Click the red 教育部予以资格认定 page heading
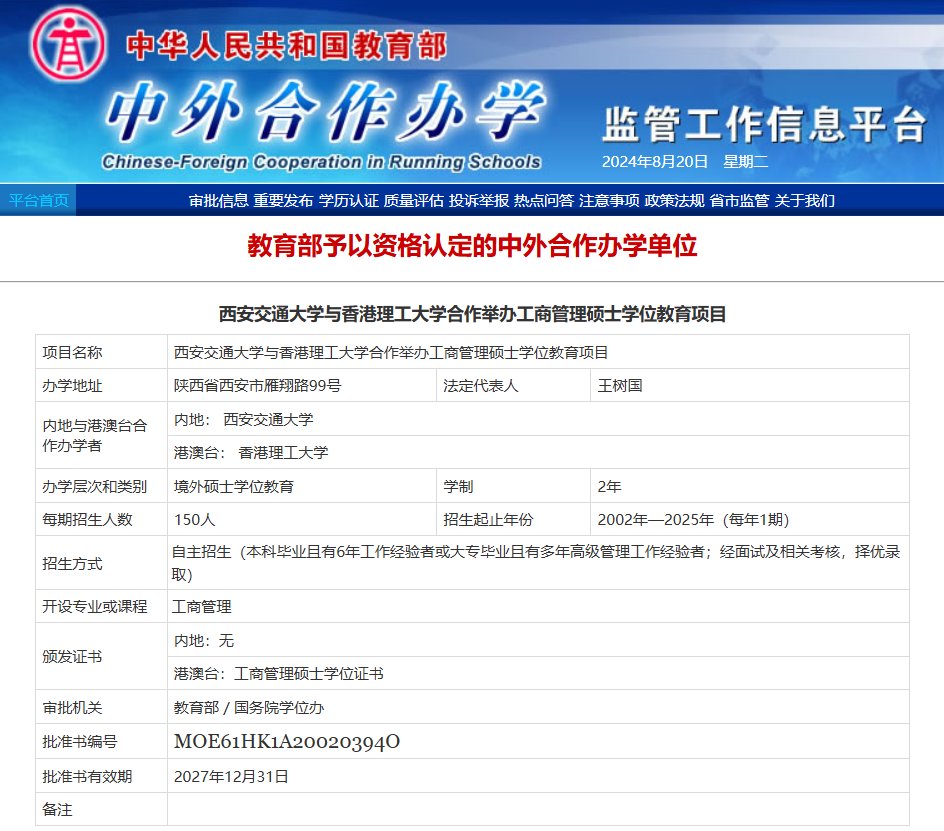Screen dimensions: 944x831 click(x=472, y=246)
